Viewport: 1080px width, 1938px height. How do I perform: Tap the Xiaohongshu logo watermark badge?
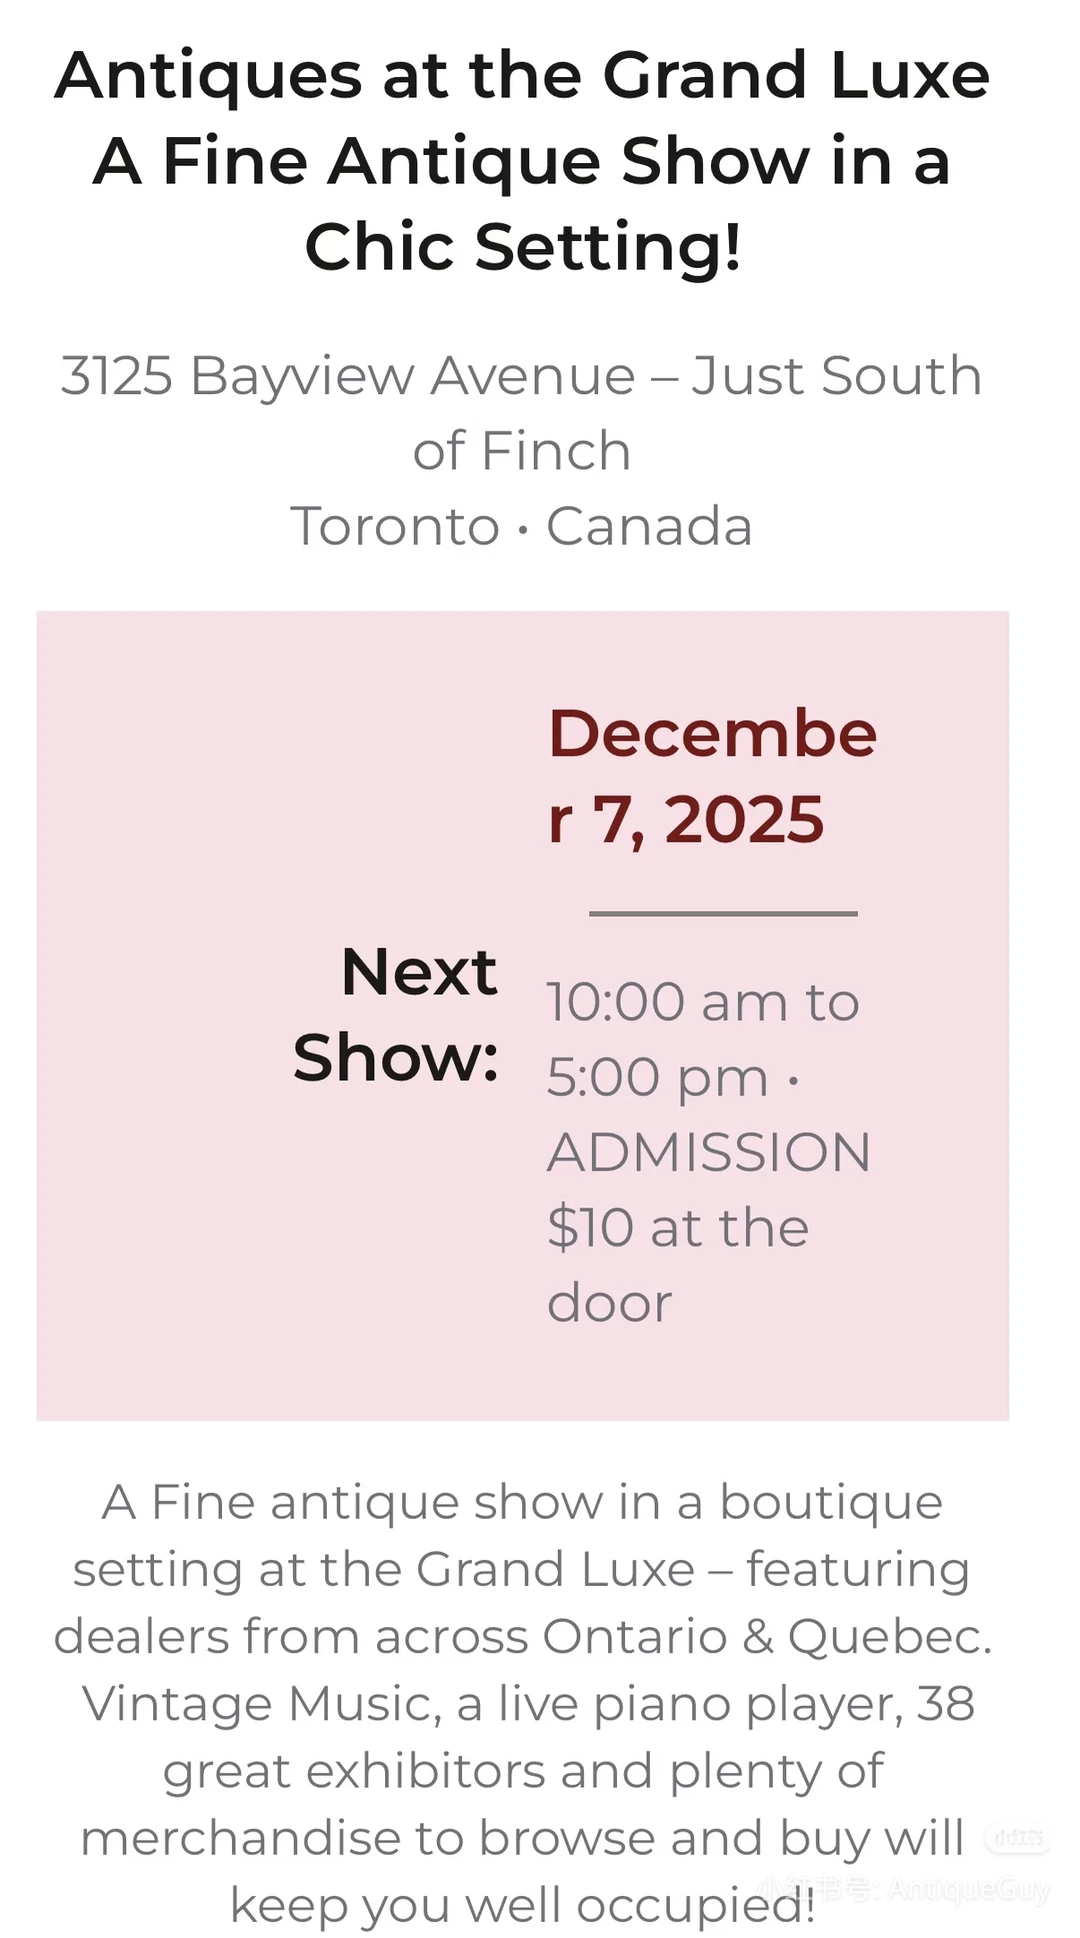click(x=1018, y=1838)
